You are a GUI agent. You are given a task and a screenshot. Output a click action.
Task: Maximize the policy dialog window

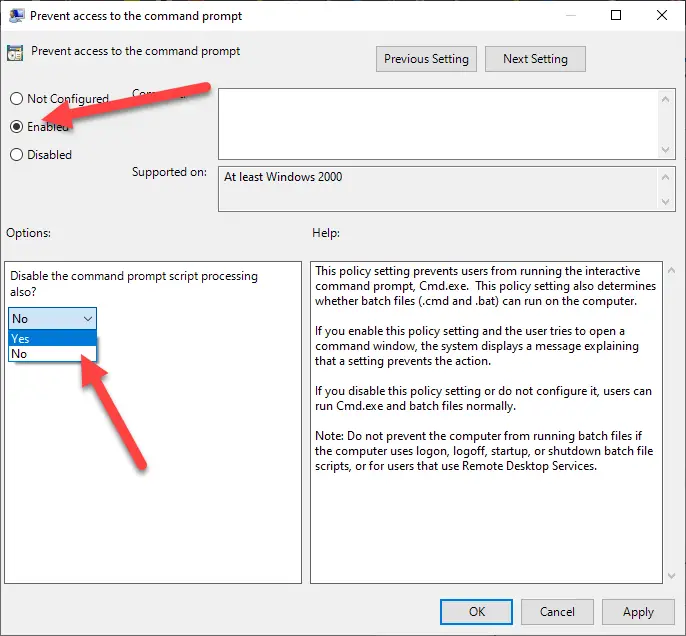click(616, 15)
